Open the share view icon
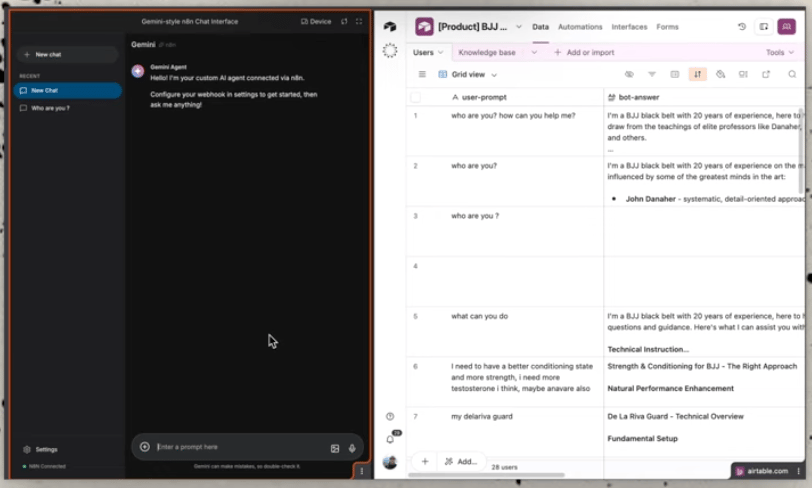The image size is (812, 488). (x=766, y=74)
